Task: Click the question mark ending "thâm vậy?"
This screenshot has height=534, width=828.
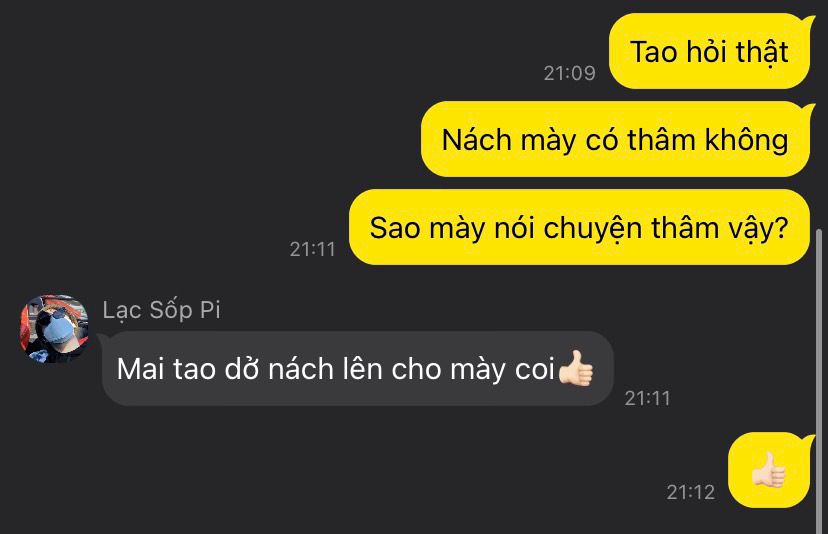Action: 782,228
